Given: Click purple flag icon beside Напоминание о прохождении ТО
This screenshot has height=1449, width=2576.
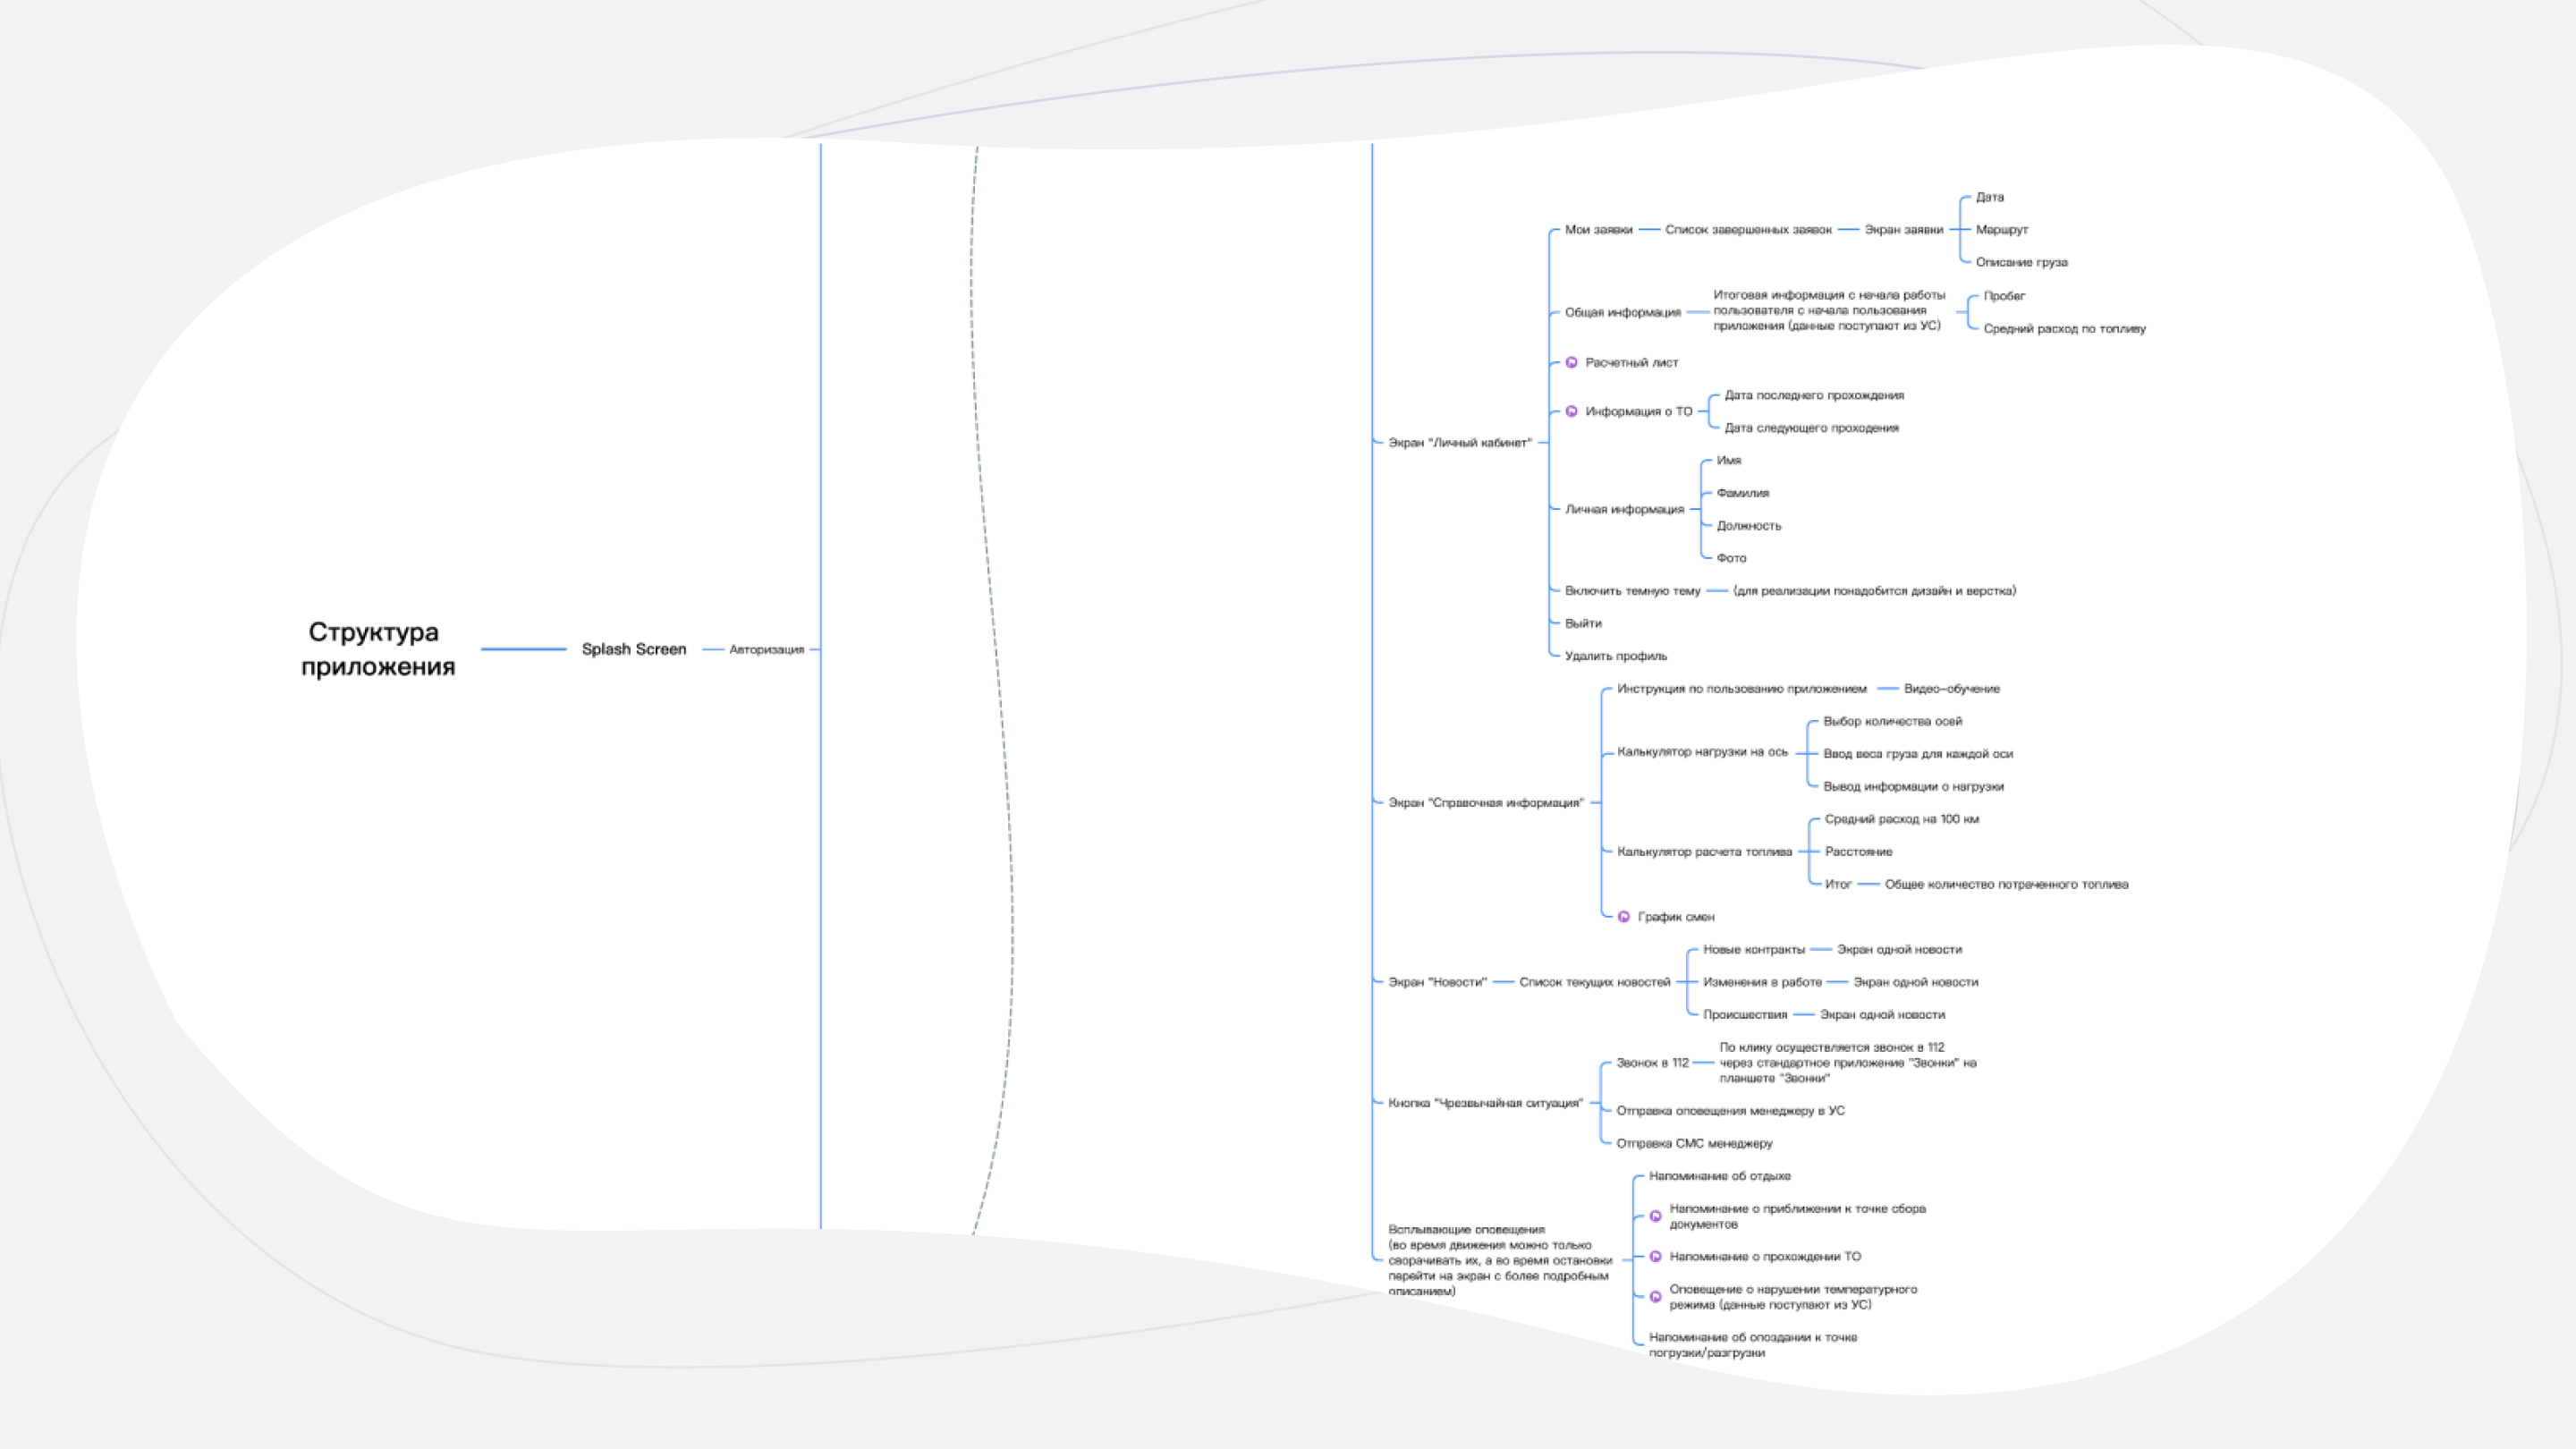Looking at the screenshot, I should (1655, 1257).
